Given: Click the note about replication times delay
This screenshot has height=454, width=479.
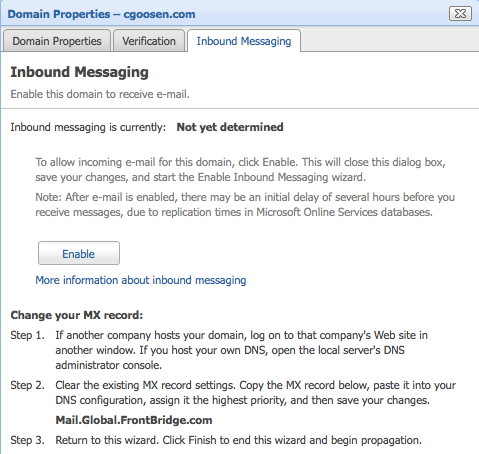Looking at the screenshot, I should pyautogui.click(x=245, y=204).
